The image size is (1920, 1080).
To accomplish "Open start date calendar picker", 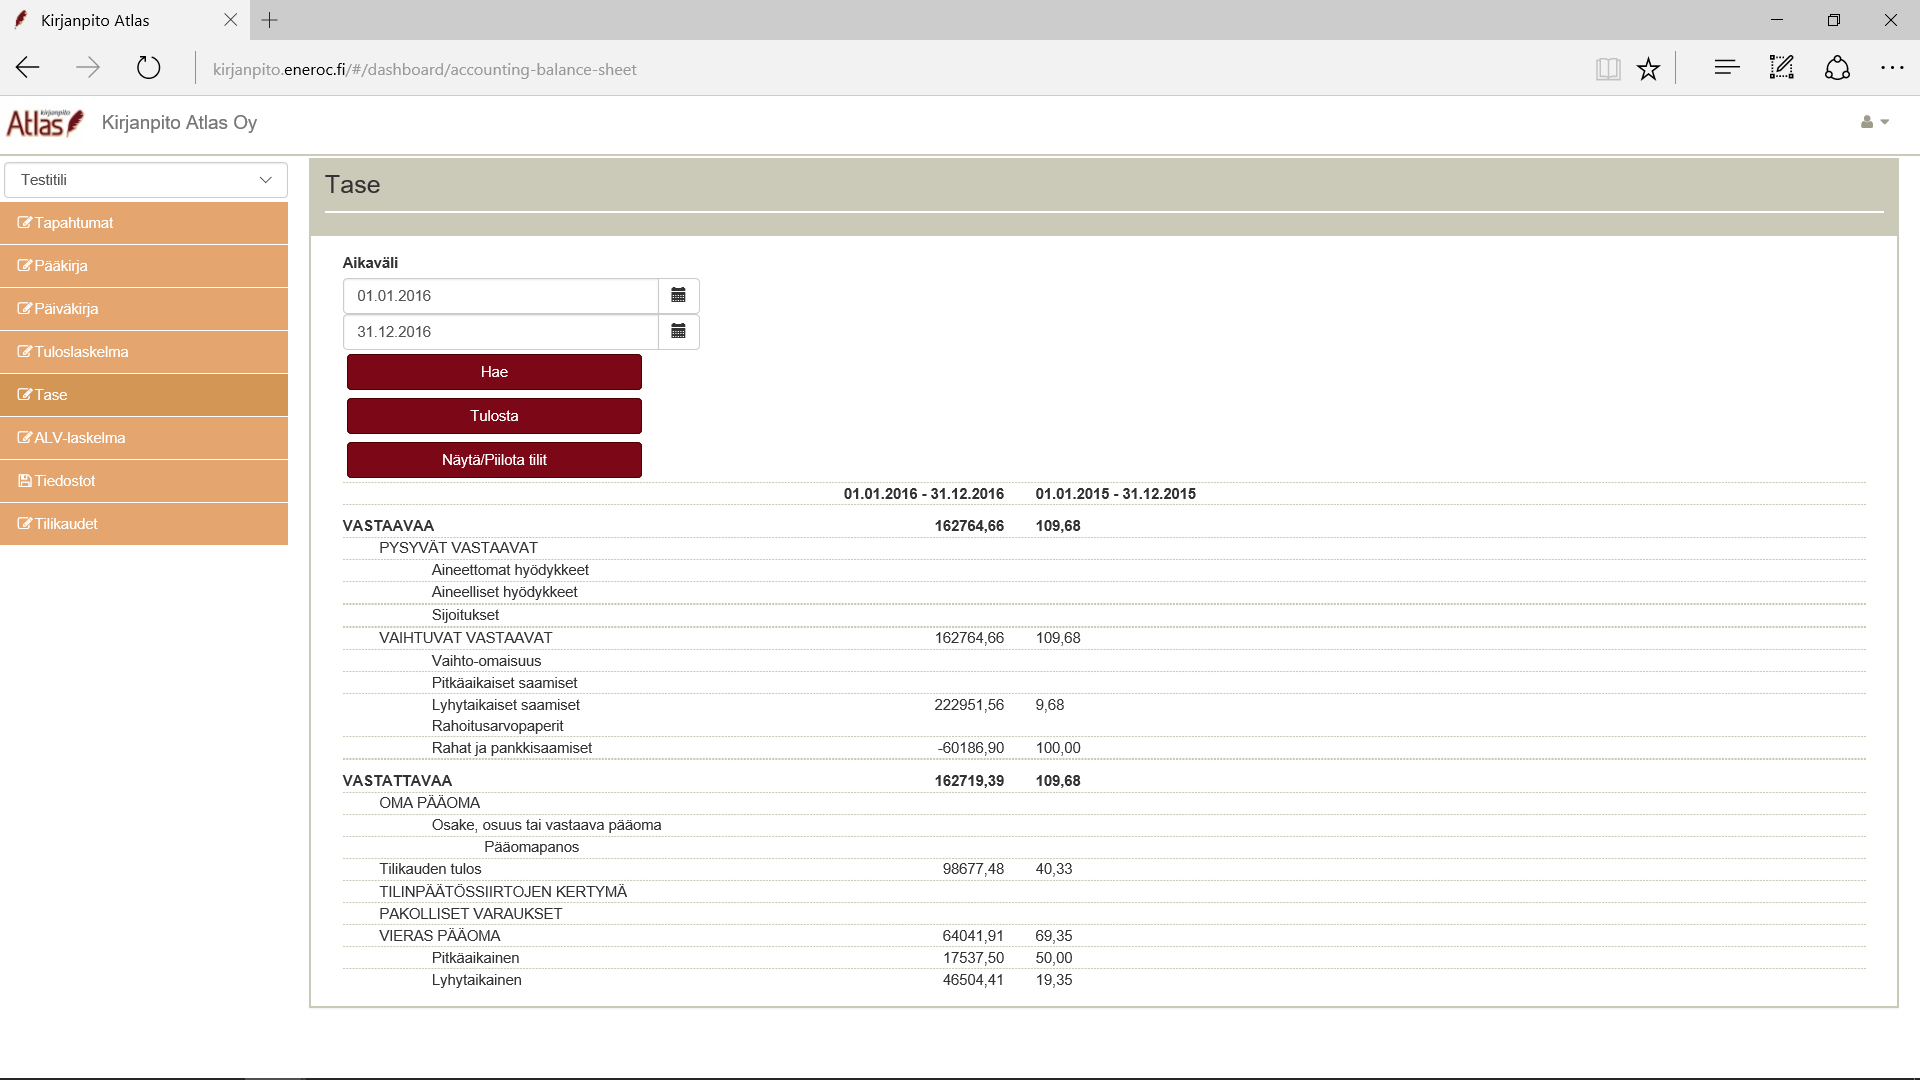I will (678, 296).
